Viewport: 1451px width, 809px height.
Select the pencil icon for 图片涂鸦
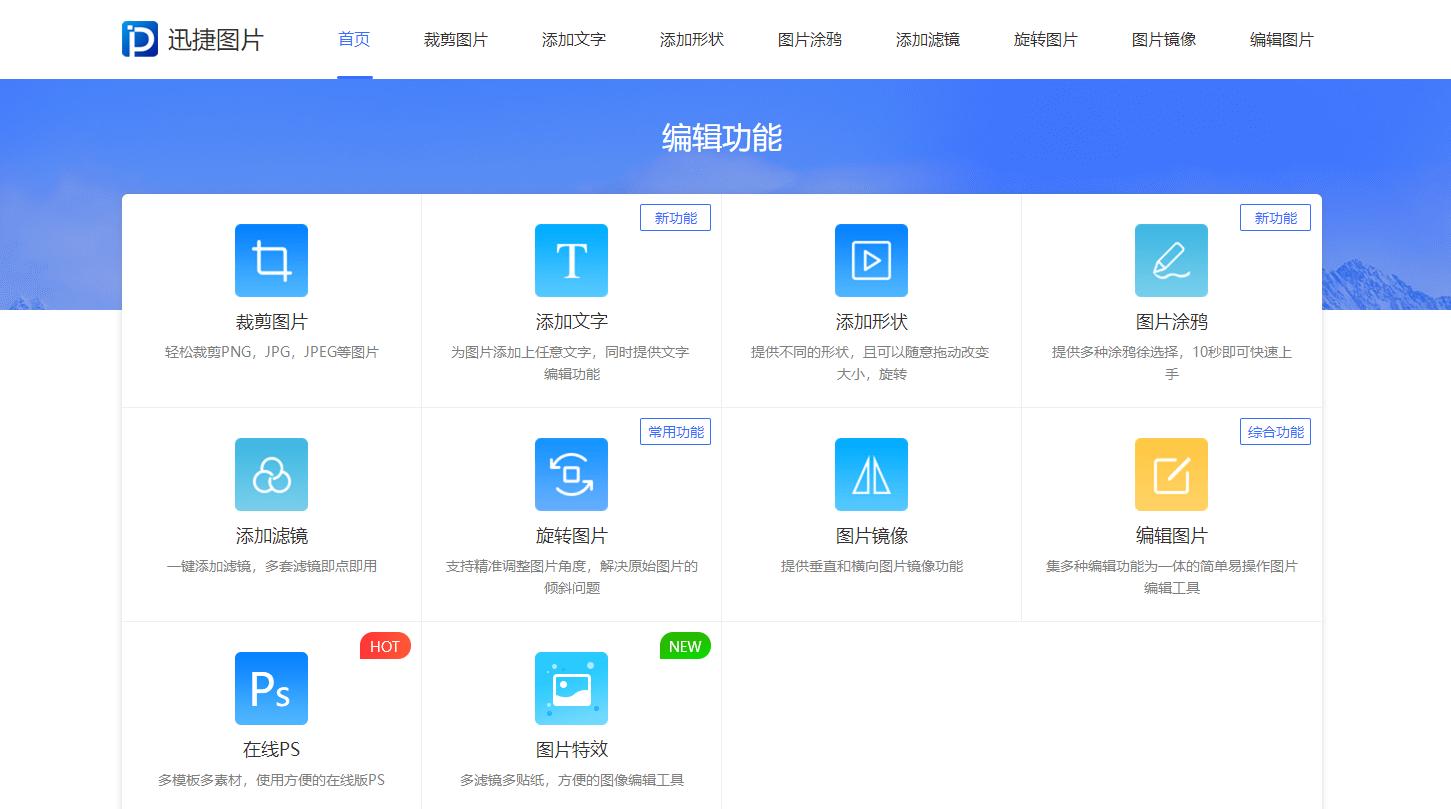(1171, 260)
